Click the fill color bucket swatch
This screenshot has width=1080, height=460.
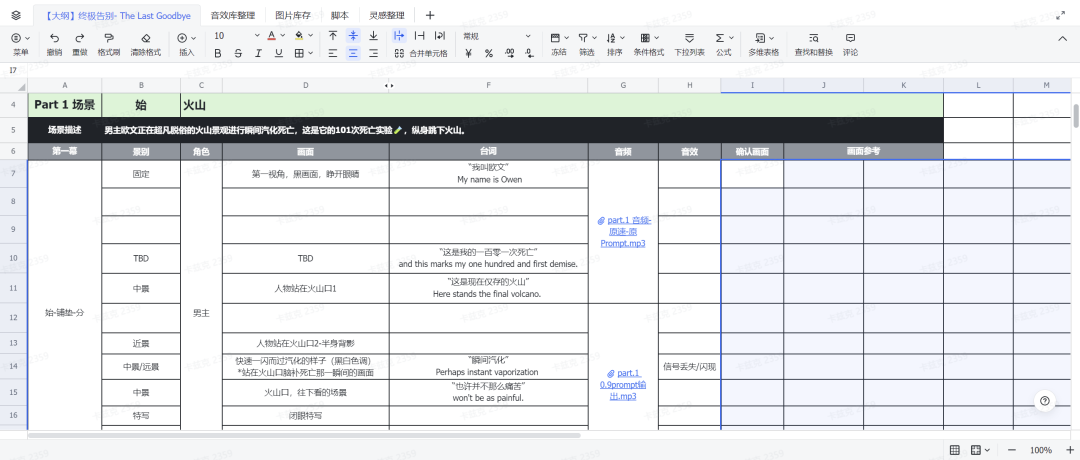click(x=299, y=35)
